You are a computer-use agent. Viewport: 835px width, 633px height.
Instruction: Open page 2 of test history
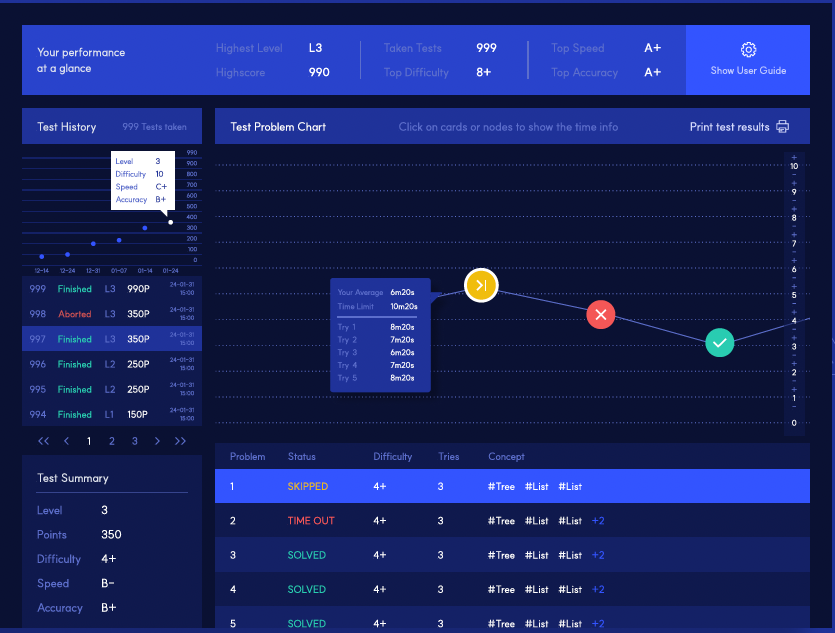tap(112, 441)
